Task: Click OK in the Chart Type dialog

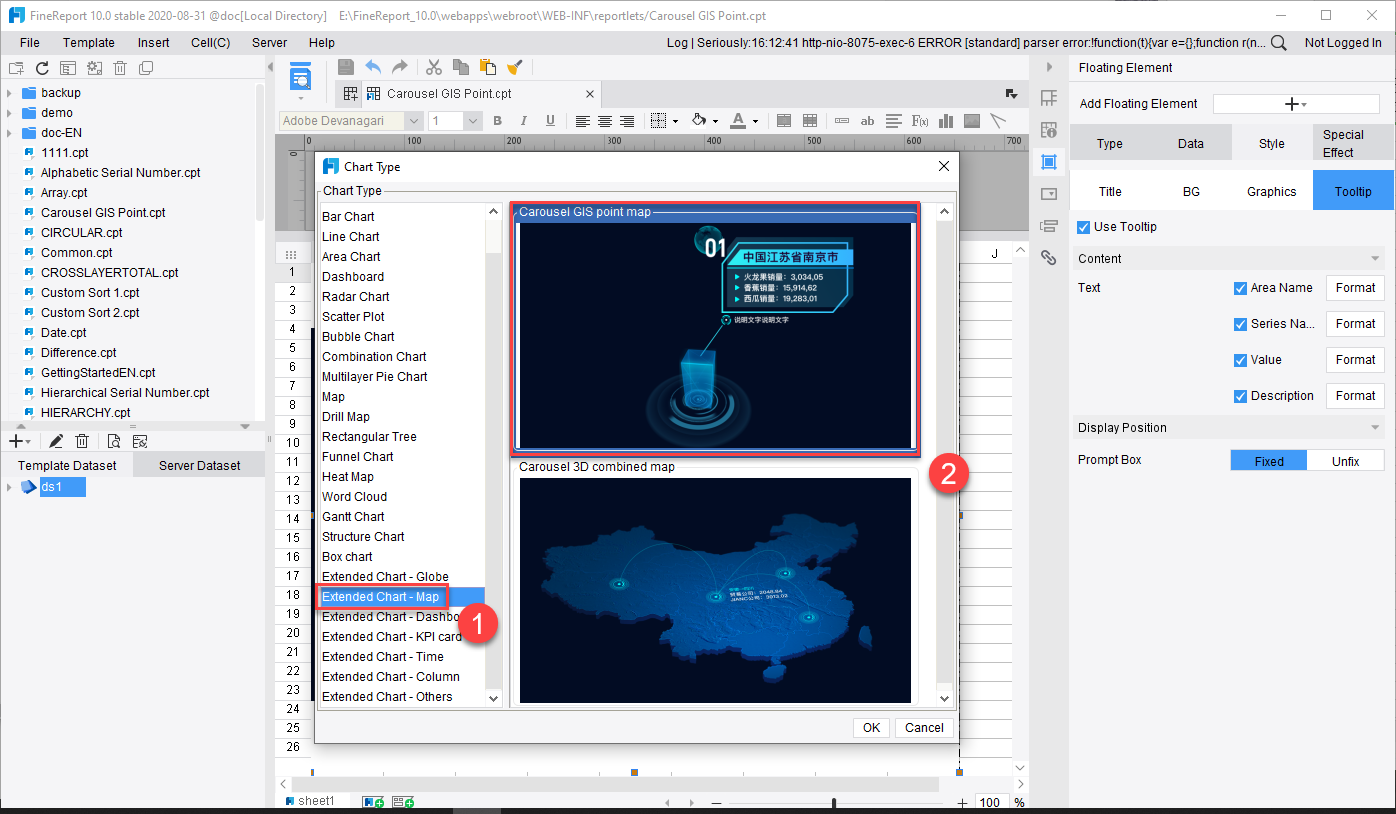Action: tap(870, 727)
